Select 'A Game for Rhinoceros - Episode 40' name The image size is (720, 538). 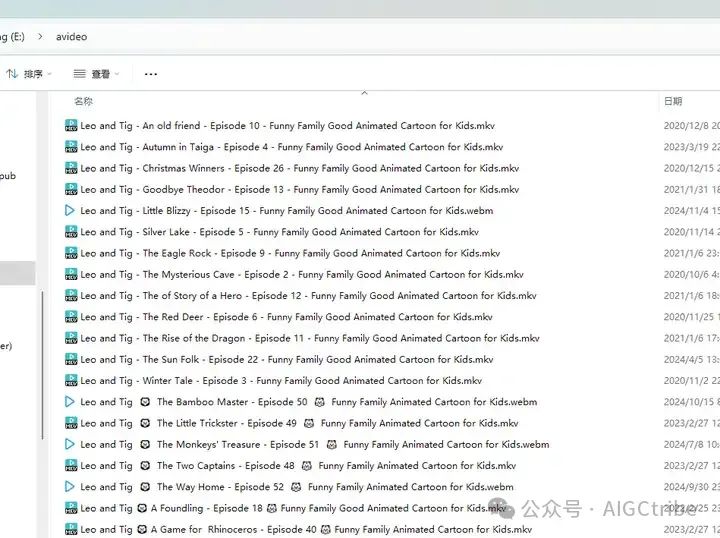(x=306, y=529)
